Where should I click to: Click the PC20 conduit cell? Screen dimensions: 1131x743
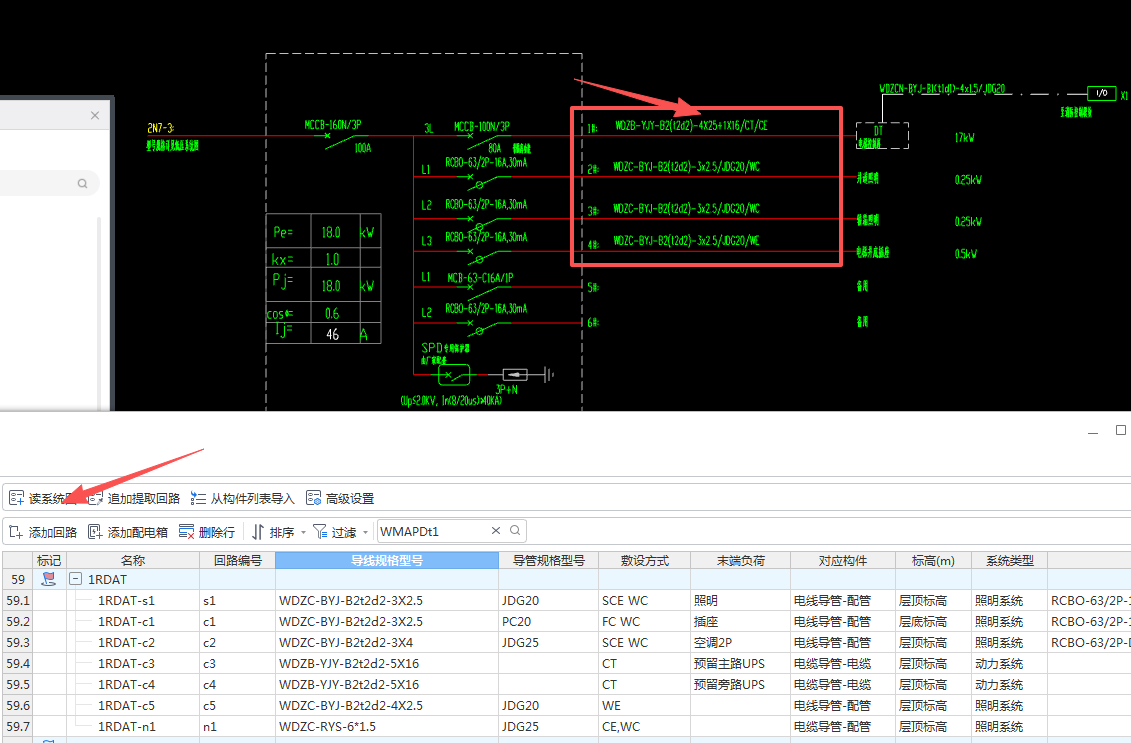point(548,621)
